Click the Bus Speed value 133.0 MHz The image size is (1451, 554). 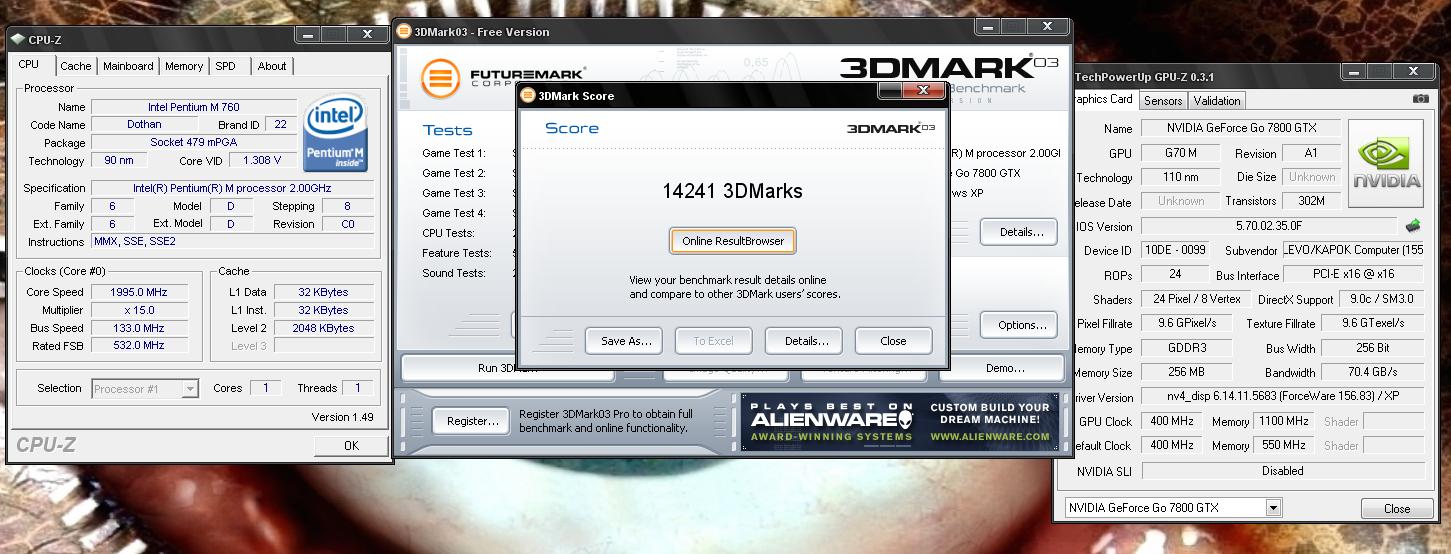pyautogui.click(x=139, y=328)
